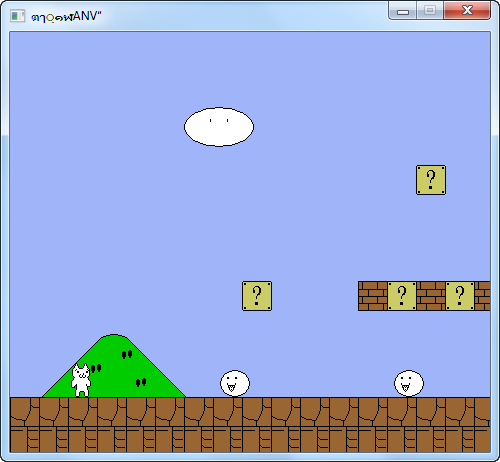Click the game window icon in title bar
Image resolution: width=500 pixels, height=462 pixels.
(x=17, y=16)
